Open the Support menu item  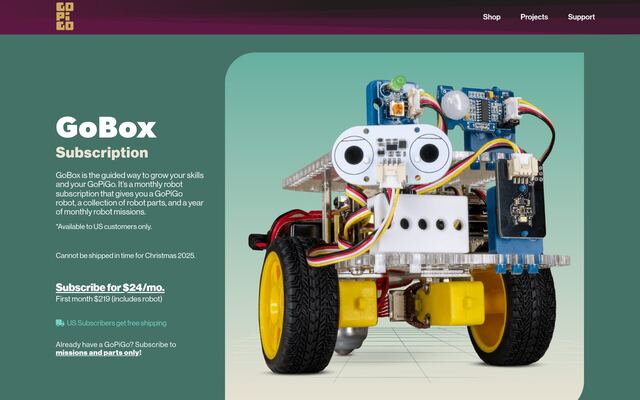pyautogui.click(x=581, y=17)
